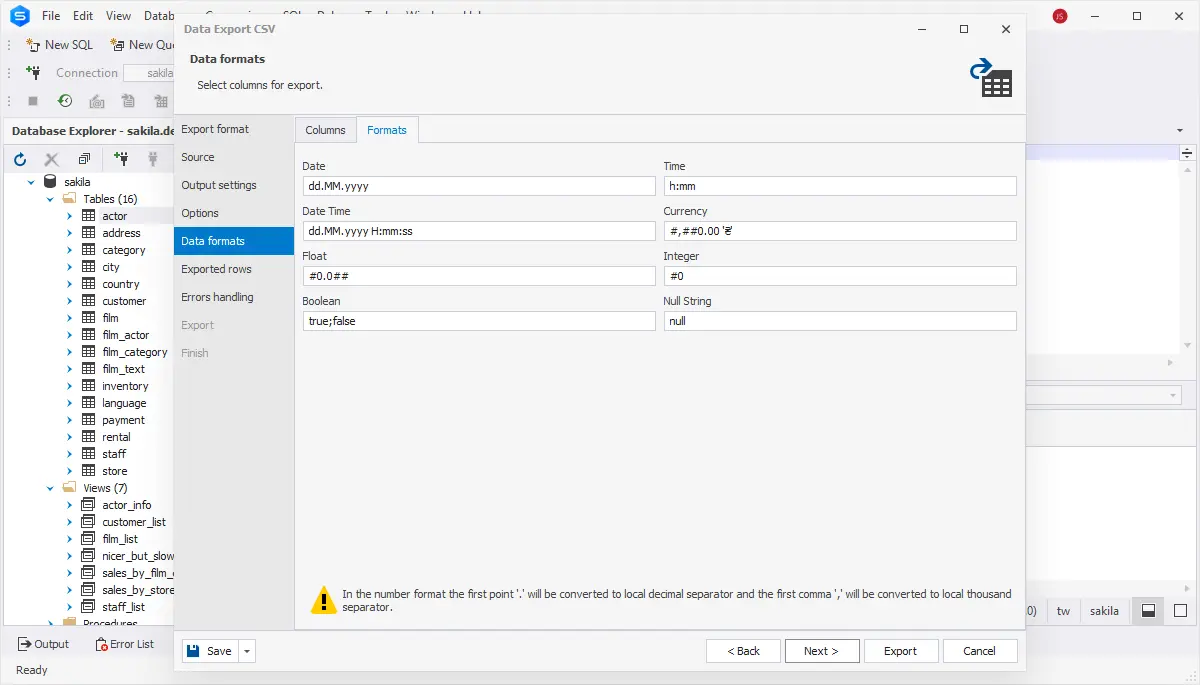
Task: Open the Edit menu
Action: pyautogui.click(x=83, y=16)
